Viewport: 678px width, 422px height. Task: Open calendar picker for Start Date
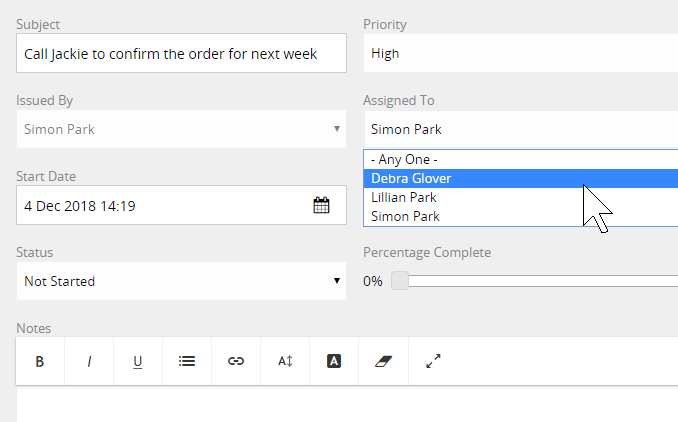click(321, 205)
